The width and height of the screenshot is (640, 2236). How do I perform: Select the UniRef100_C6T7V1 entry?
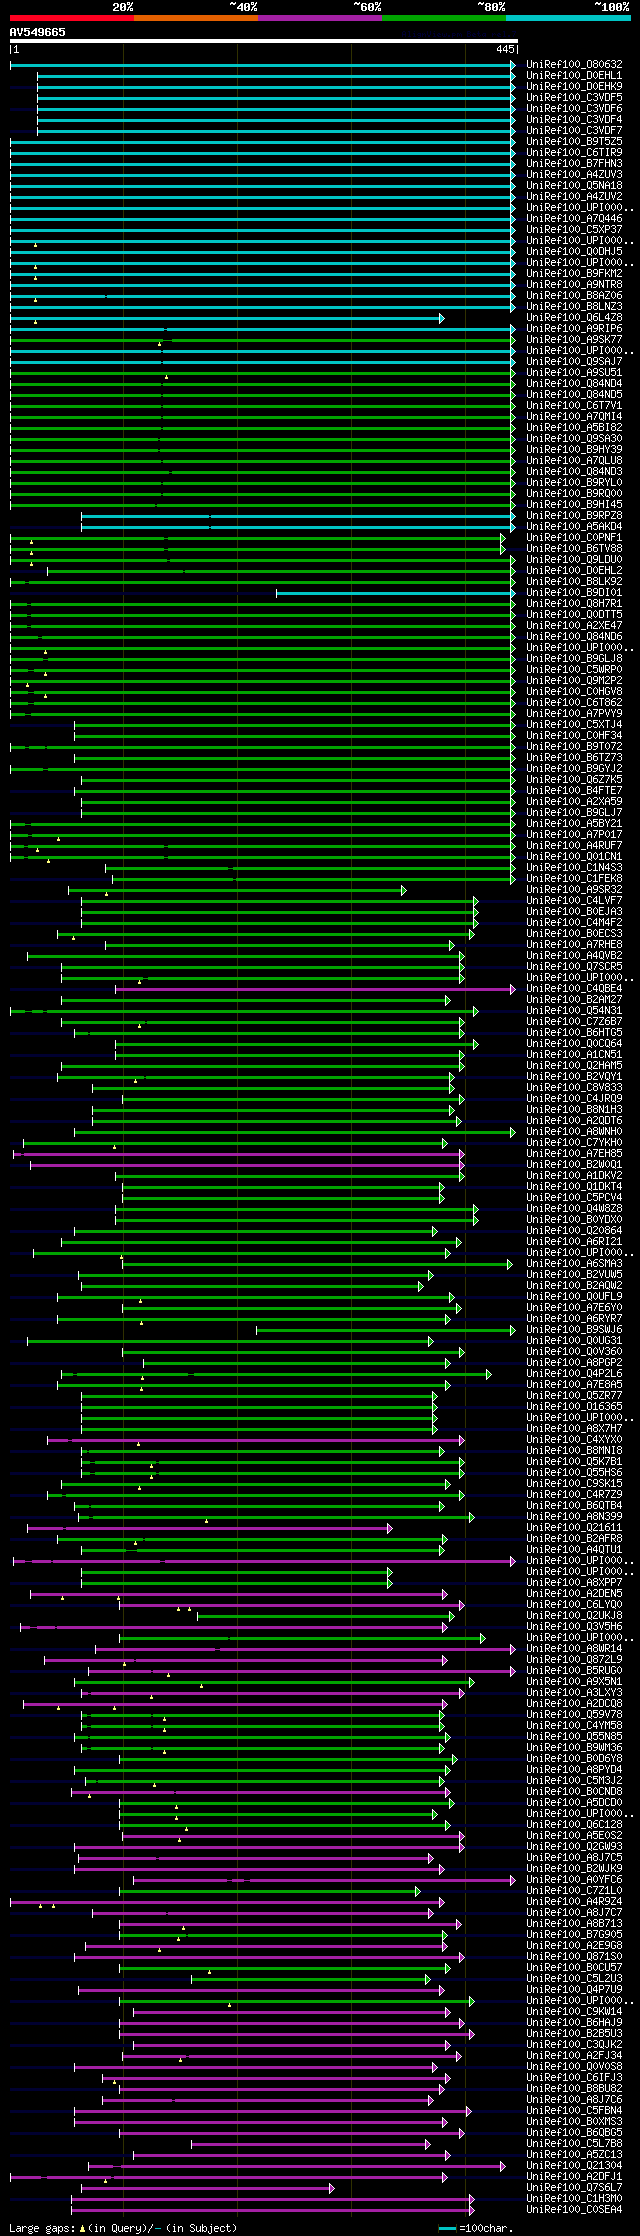[x=574, y=405]
